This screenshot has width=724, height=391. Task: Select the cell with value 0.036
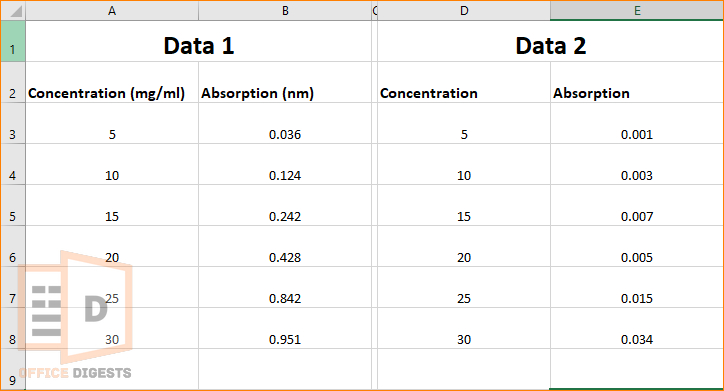285,123
